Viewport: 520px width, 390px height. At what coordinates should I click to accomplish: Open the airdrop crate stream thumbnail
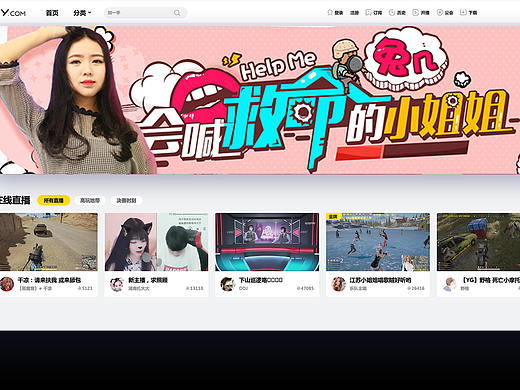478,242
